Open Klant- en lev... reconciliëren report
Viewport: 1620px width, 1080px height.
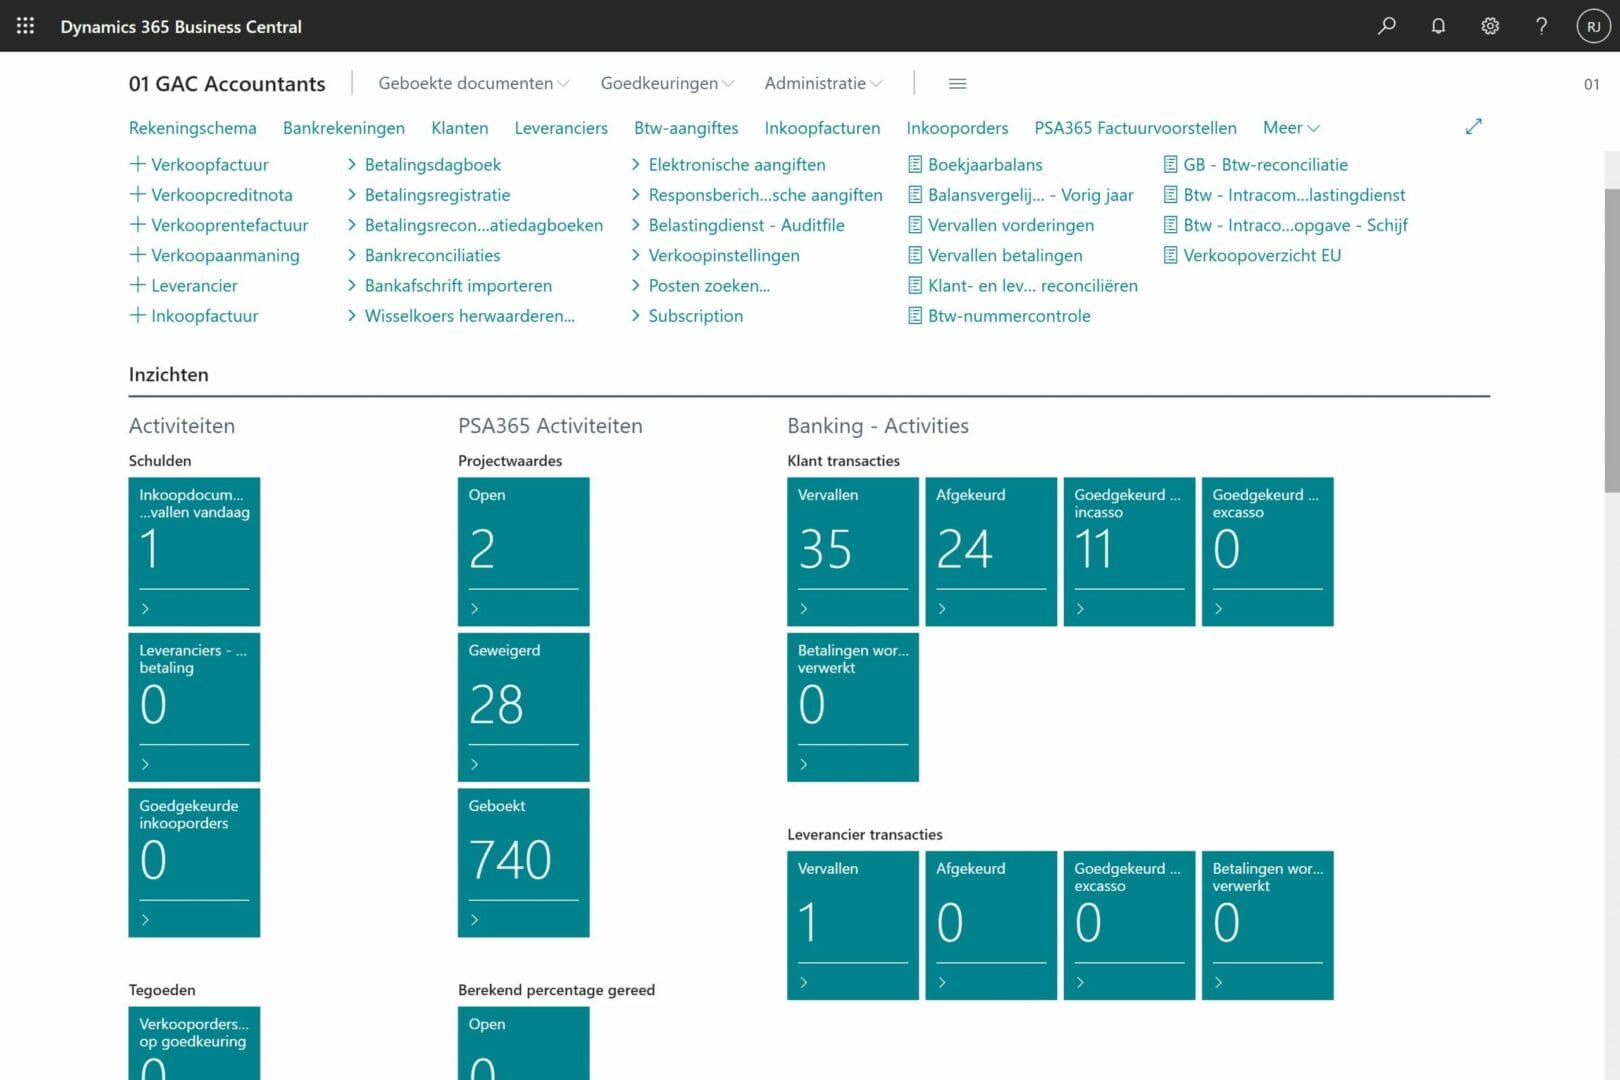(1033, 285)
